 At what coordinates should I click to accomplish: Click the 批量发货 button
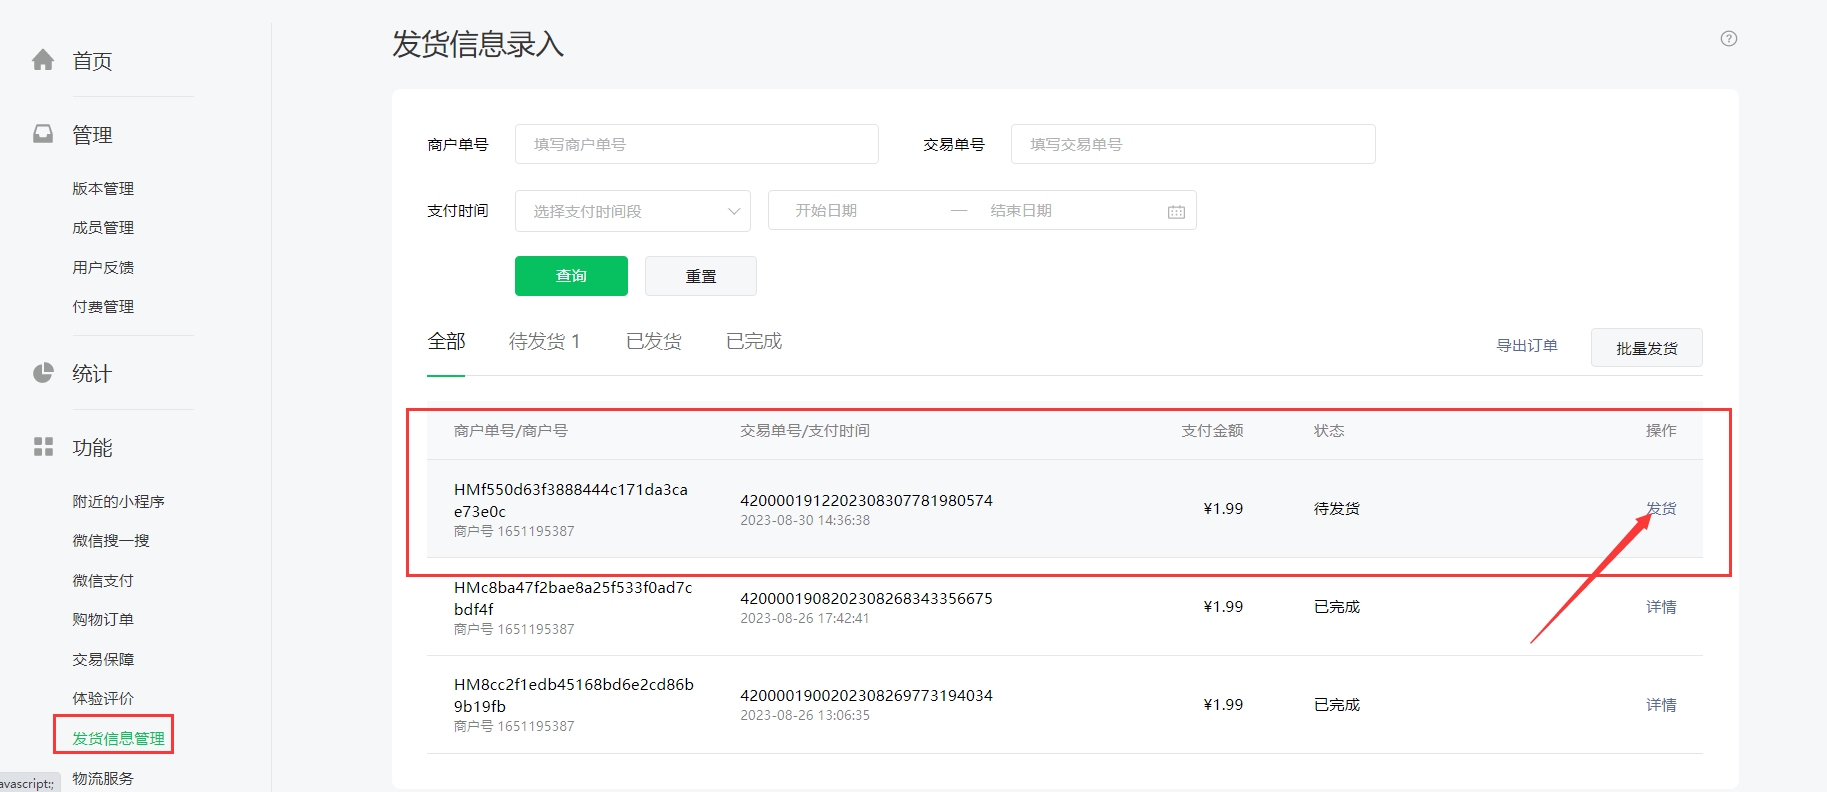pyautogui.click(x=1646, y=348)
